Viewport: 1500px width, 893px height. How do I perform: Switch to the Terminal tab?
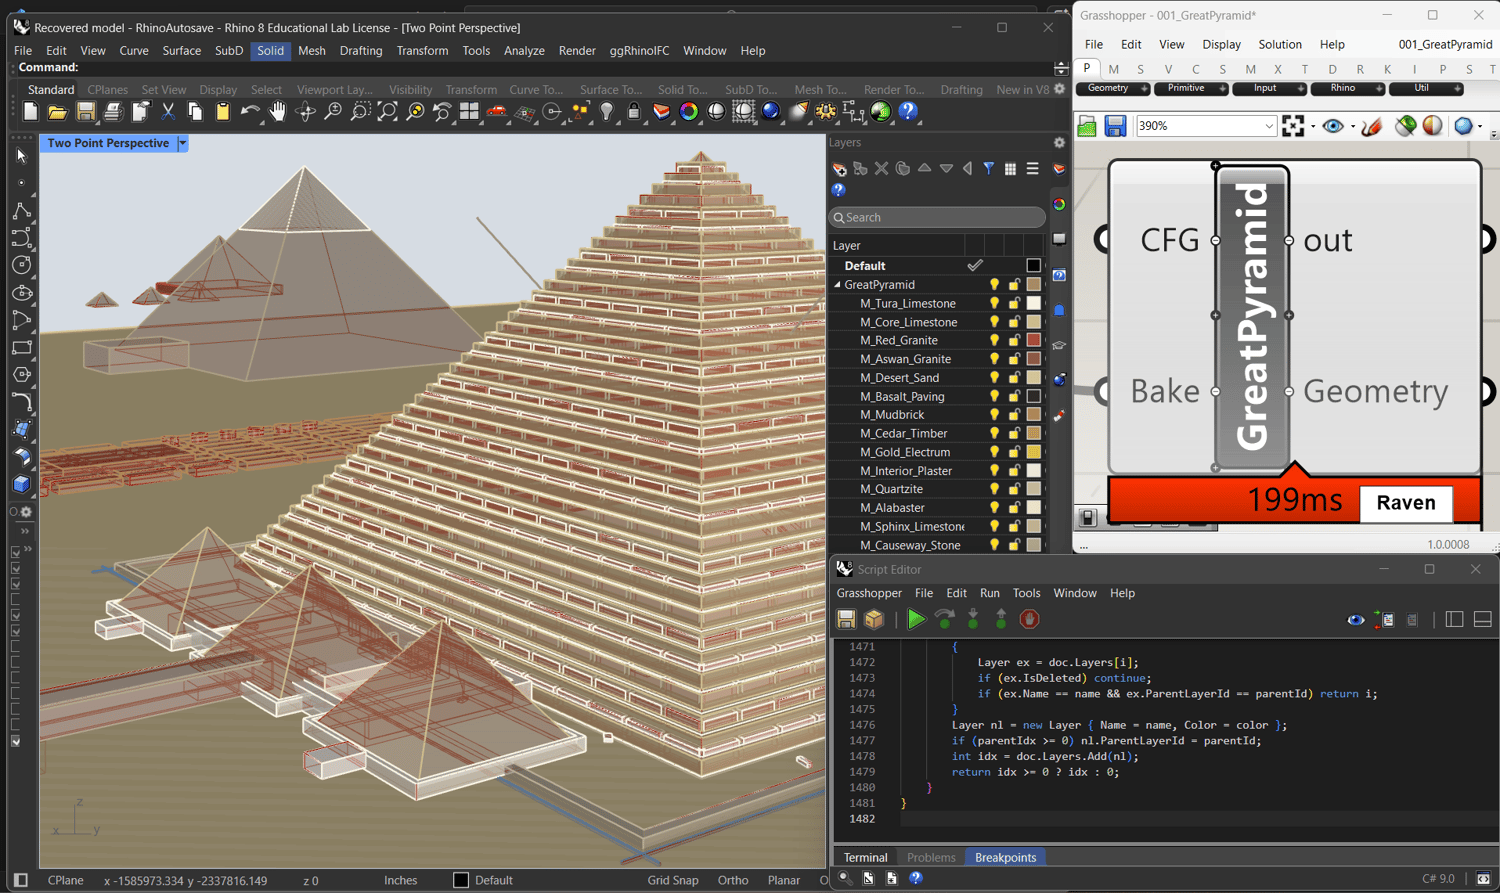click(865, 857)
